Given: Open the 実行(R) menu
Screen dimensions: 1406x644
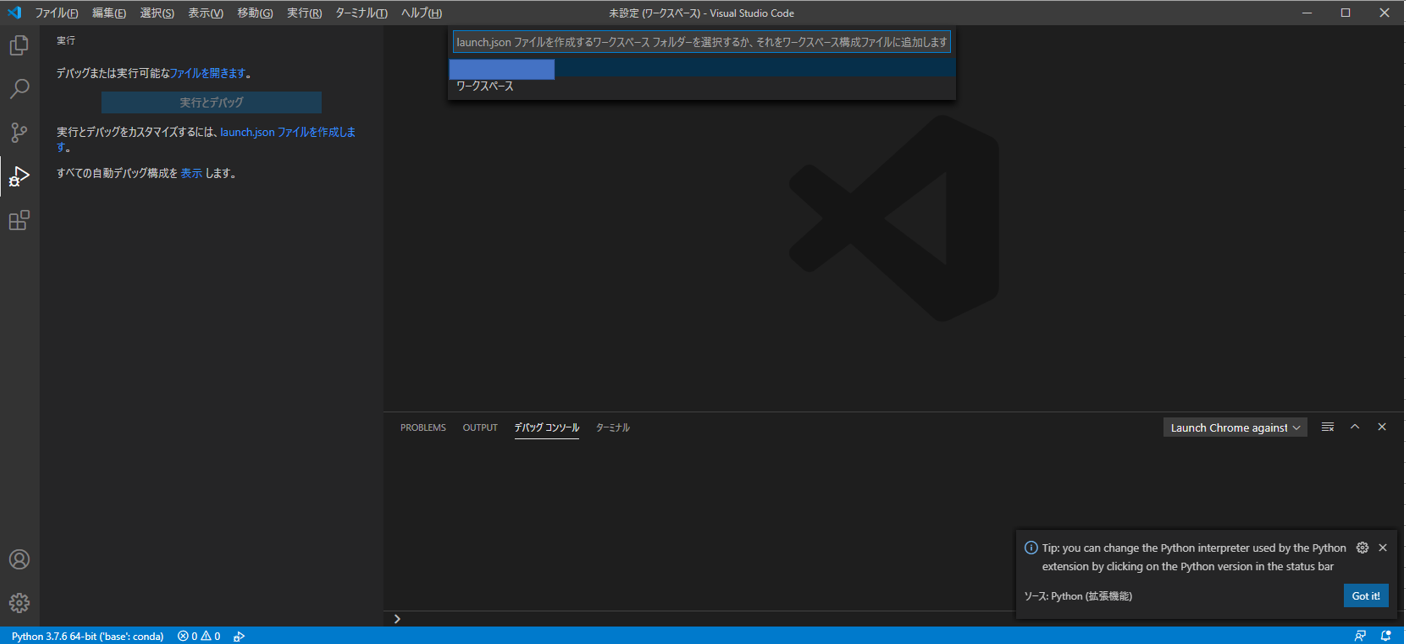Looking at the screenshot, I should click(304, 13).
